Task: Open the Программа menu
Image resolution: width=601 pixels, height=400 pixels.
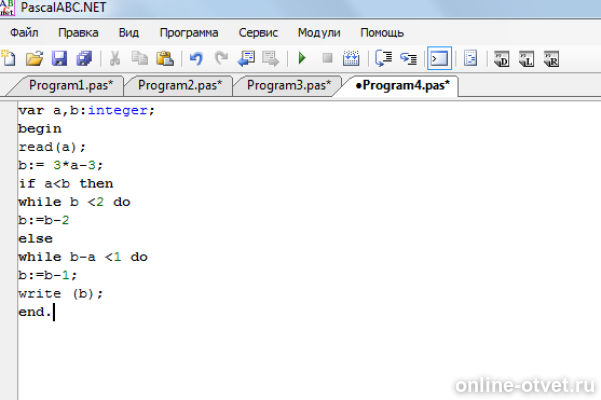Action: 189,33
